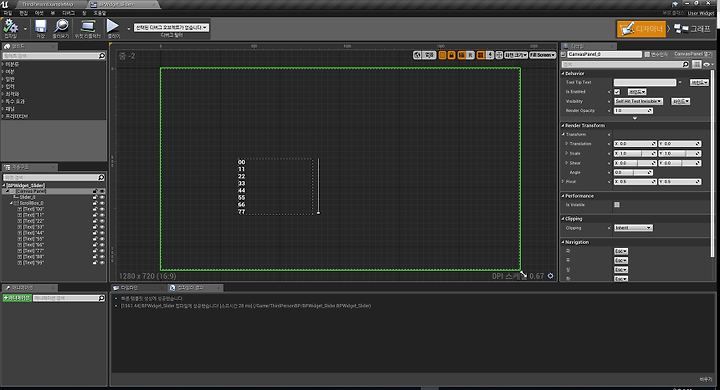Toggle the Is Volatile checkbox
720x390 pixels.
click(617, 205)
